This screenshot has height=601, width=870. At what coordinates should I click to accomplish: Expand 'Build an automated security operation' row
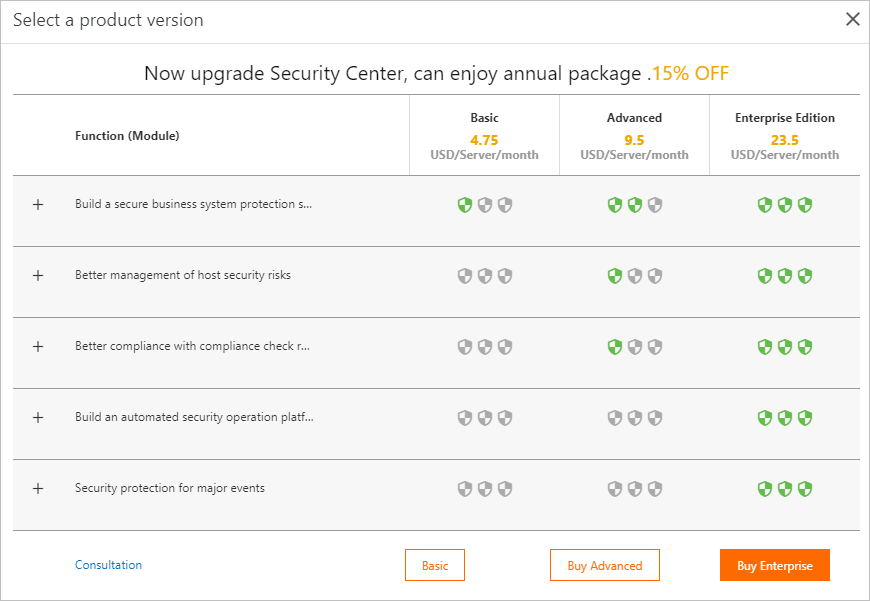pyautogui.click(x=38, y=418)
